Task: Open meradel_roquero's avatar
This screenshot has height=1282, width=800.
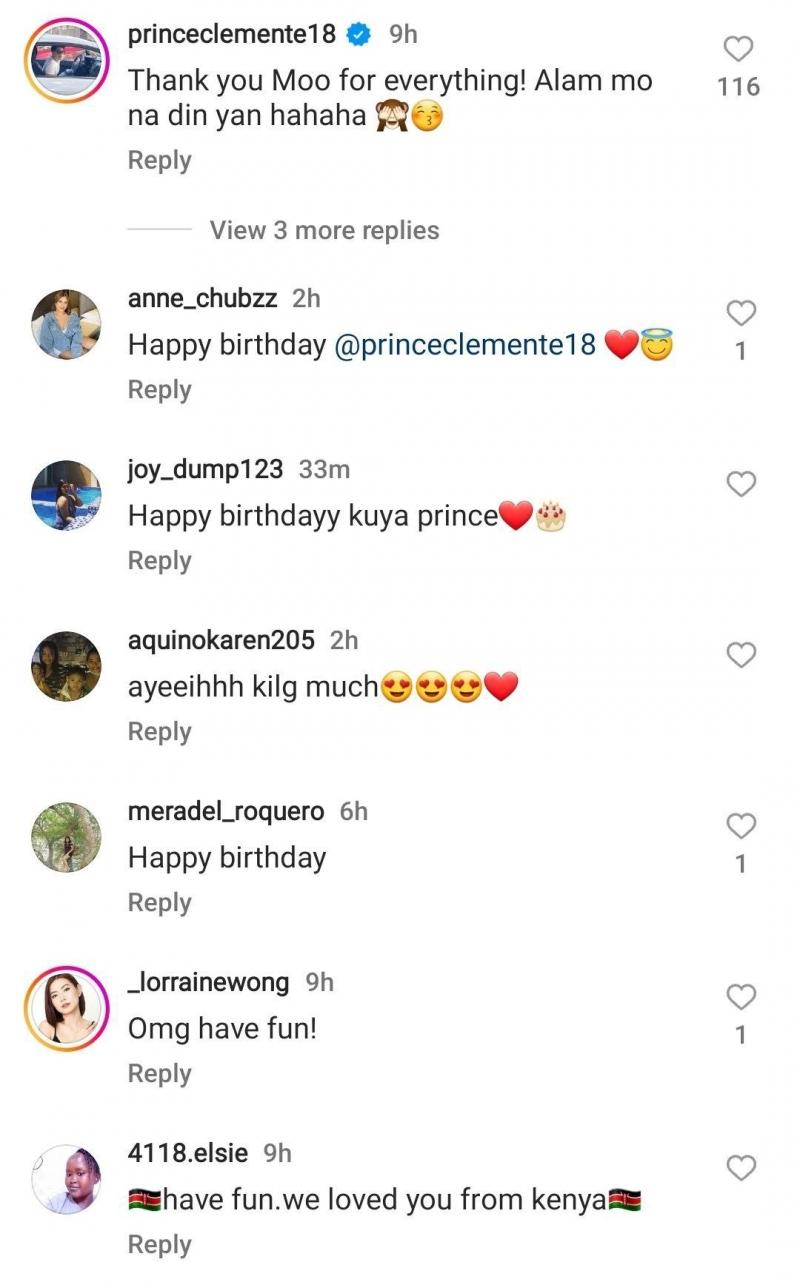Action: point(66,837)
